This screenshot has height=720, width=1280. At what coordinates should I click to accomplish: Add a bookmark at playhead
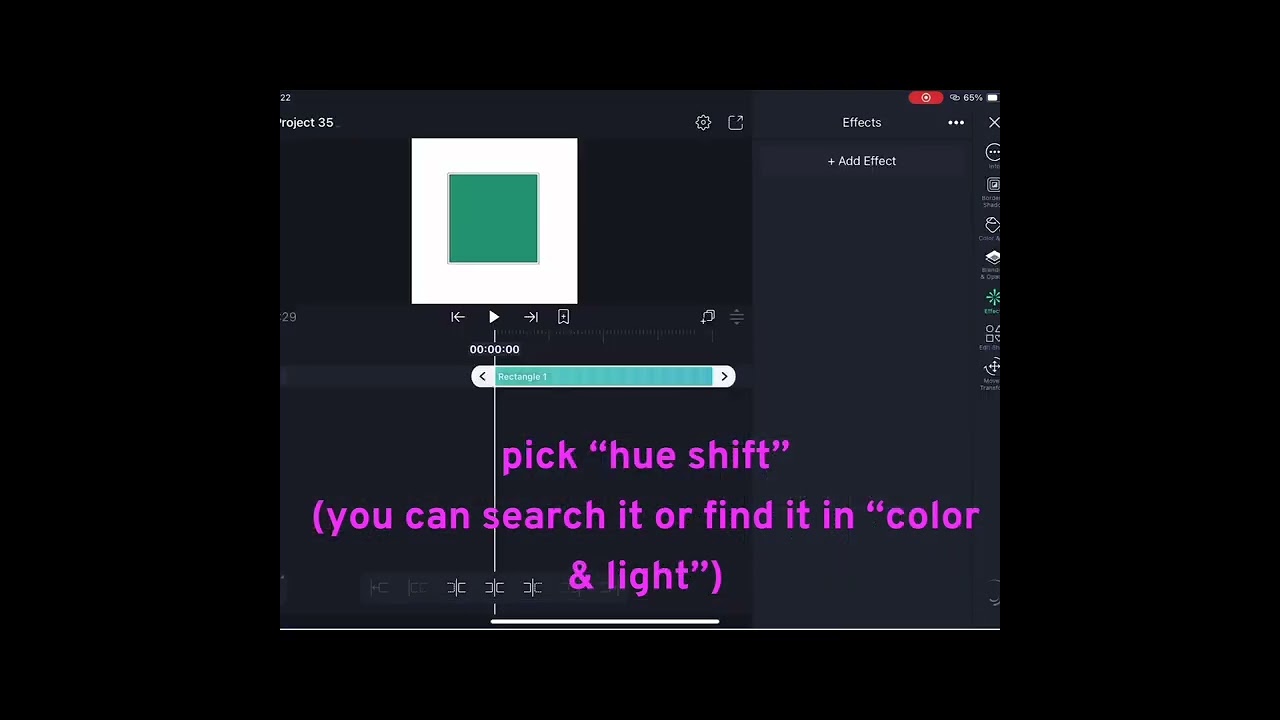[x=564, y=317]
